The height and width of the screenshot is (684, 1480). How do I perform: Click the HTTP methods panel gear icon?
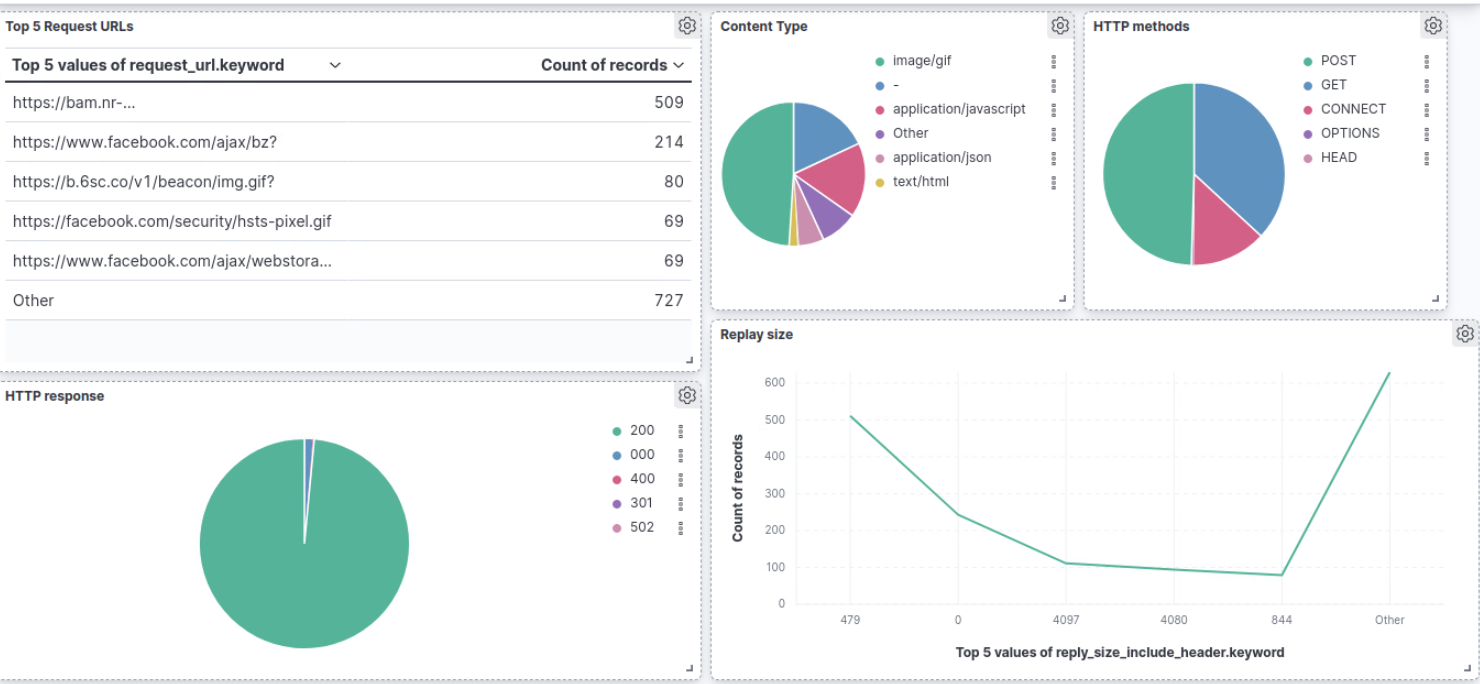pos(1434,25)
